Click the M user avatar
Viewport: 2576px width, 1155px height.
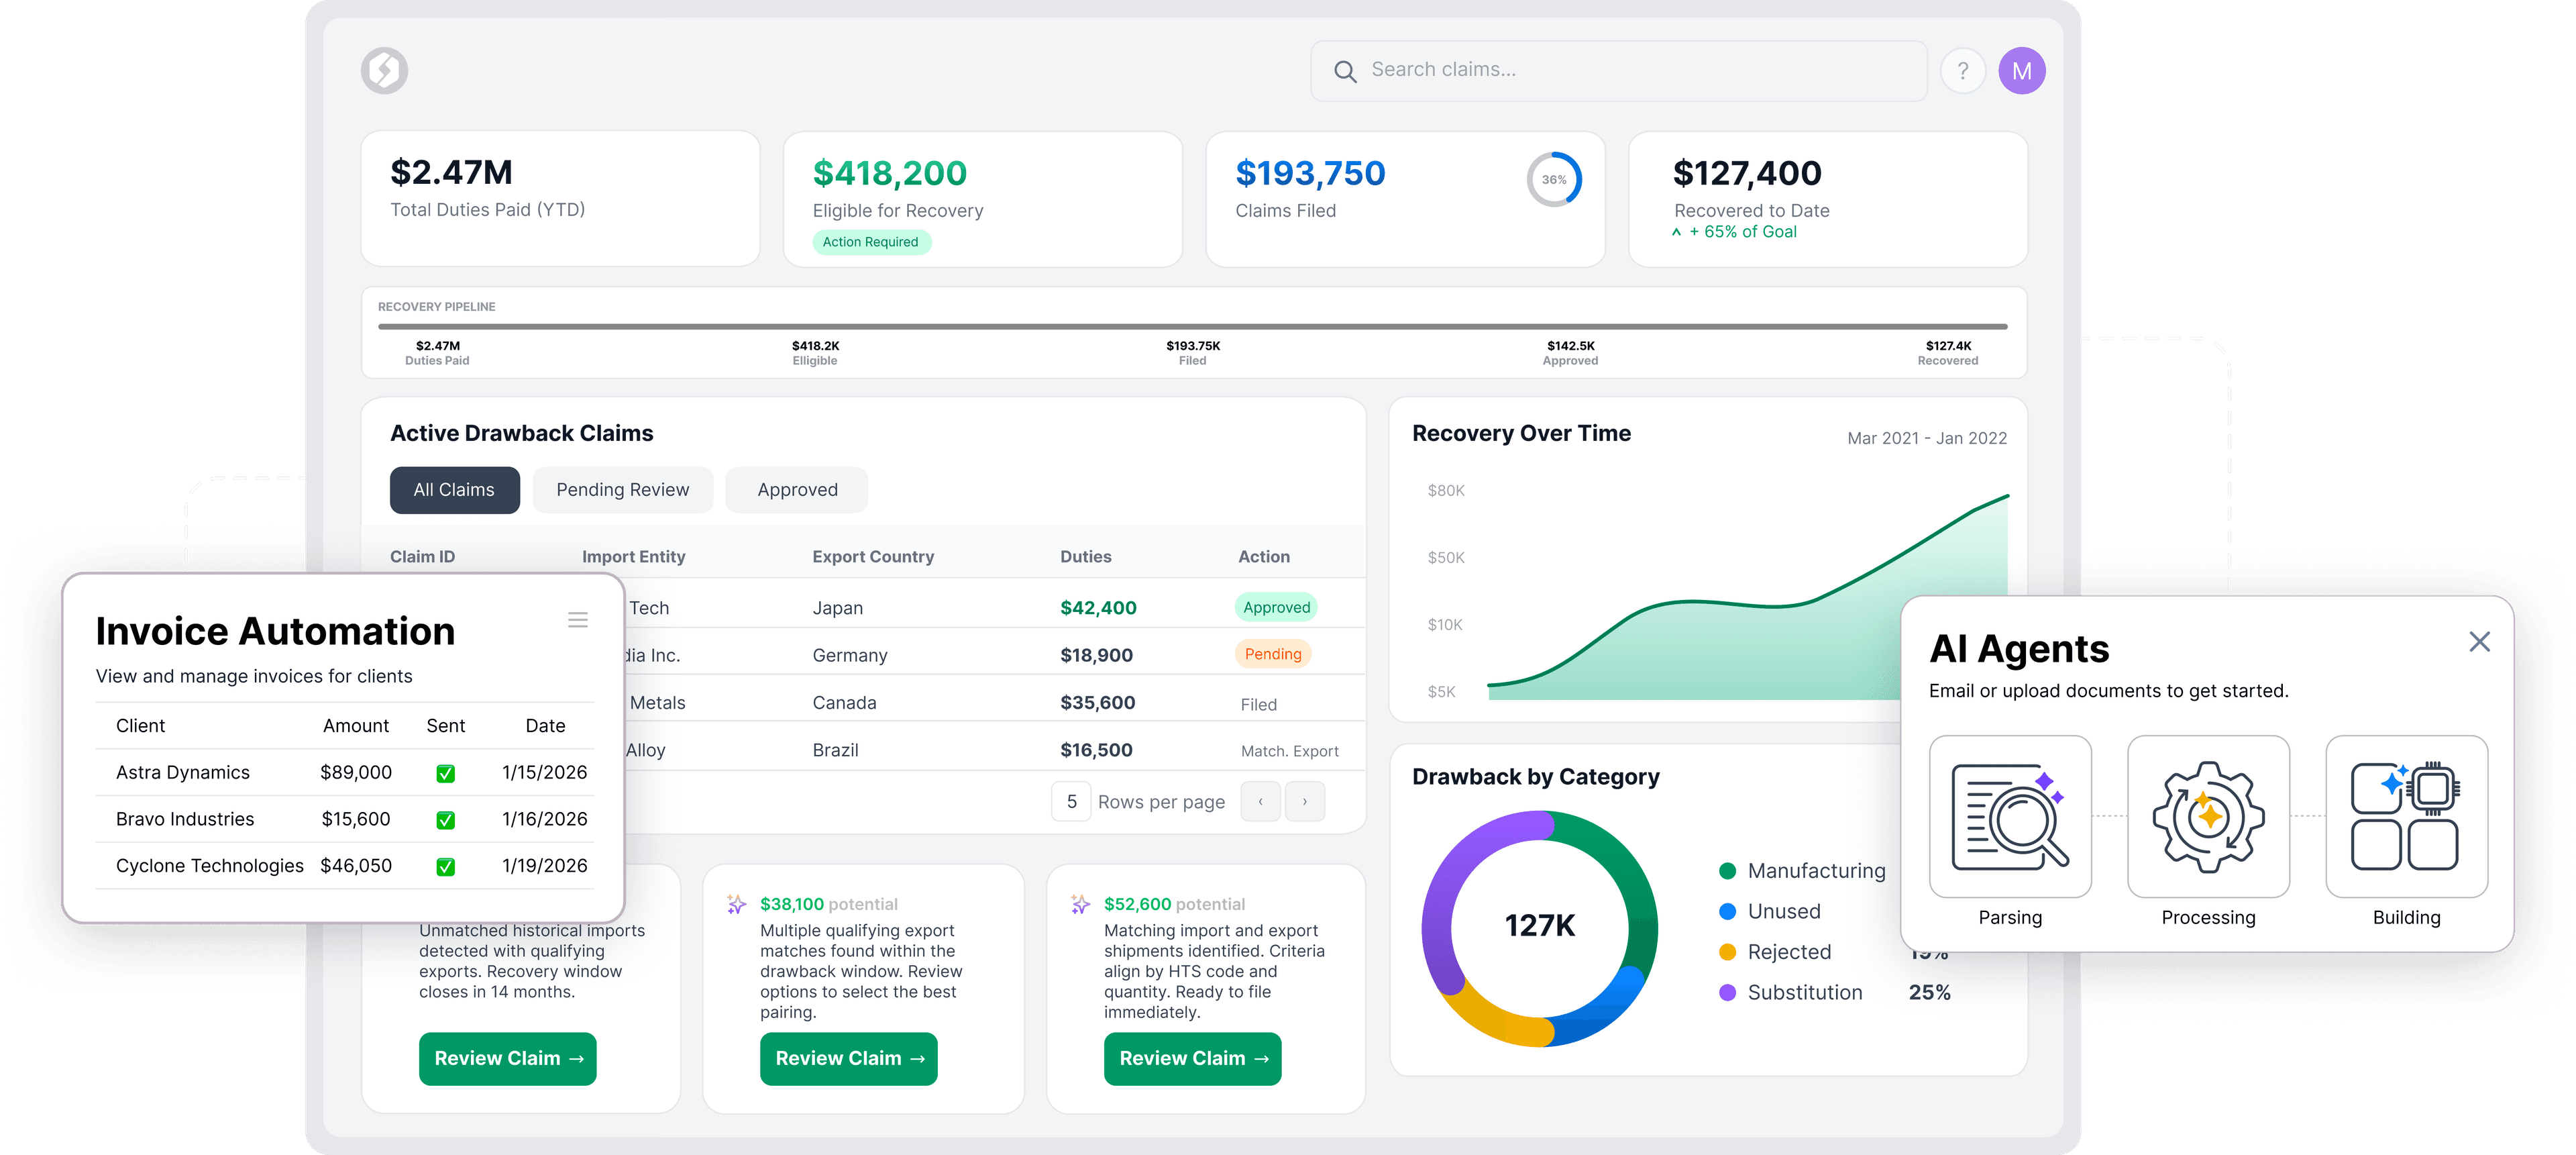coord(2023,69)
